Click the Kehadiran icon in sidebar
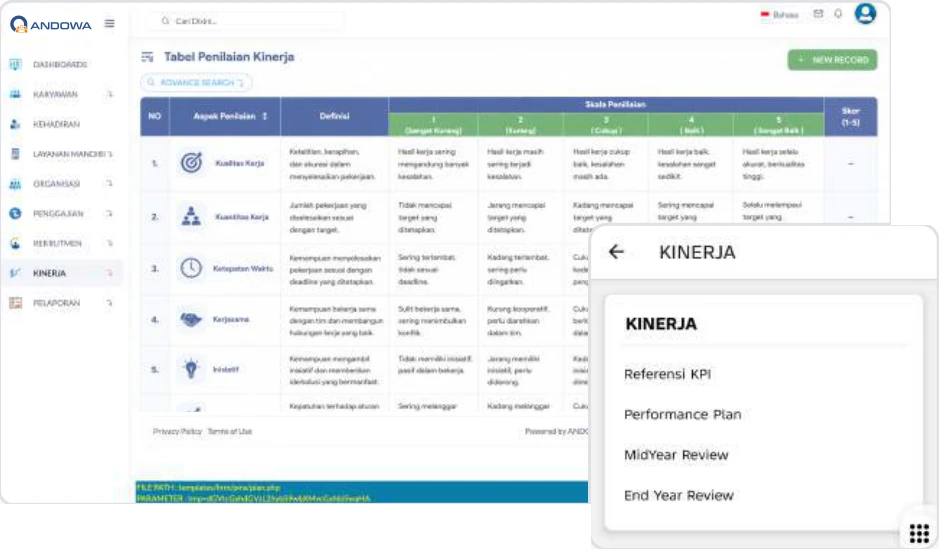Image resolution: width=939 pixels, height=549 pixels. click(x=16, y=124)
